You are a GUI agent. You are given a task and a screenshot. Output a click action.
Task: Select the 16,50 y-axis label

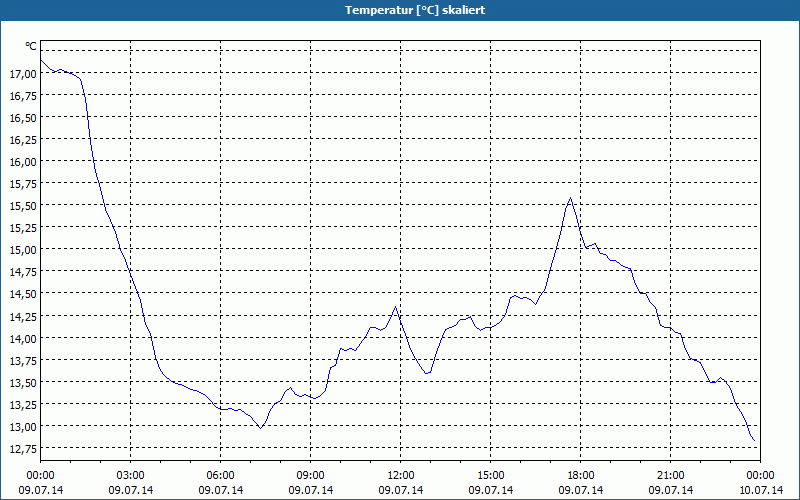pyautogui.click(x=23, y=117)
